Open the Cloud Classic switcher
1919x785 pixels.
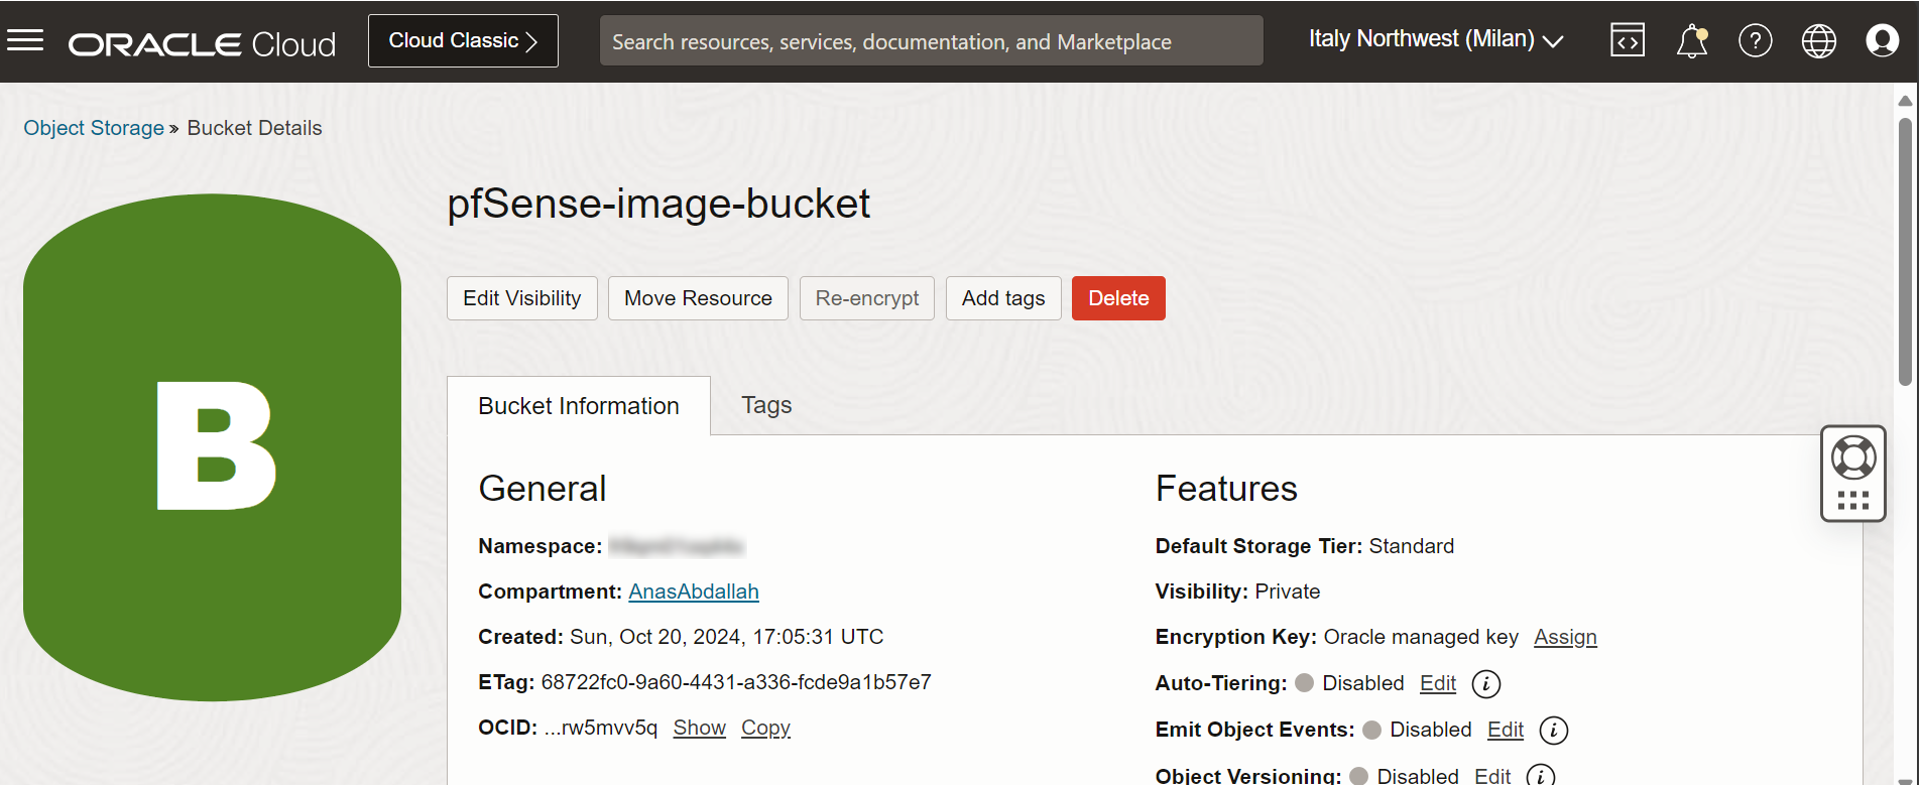463,41
